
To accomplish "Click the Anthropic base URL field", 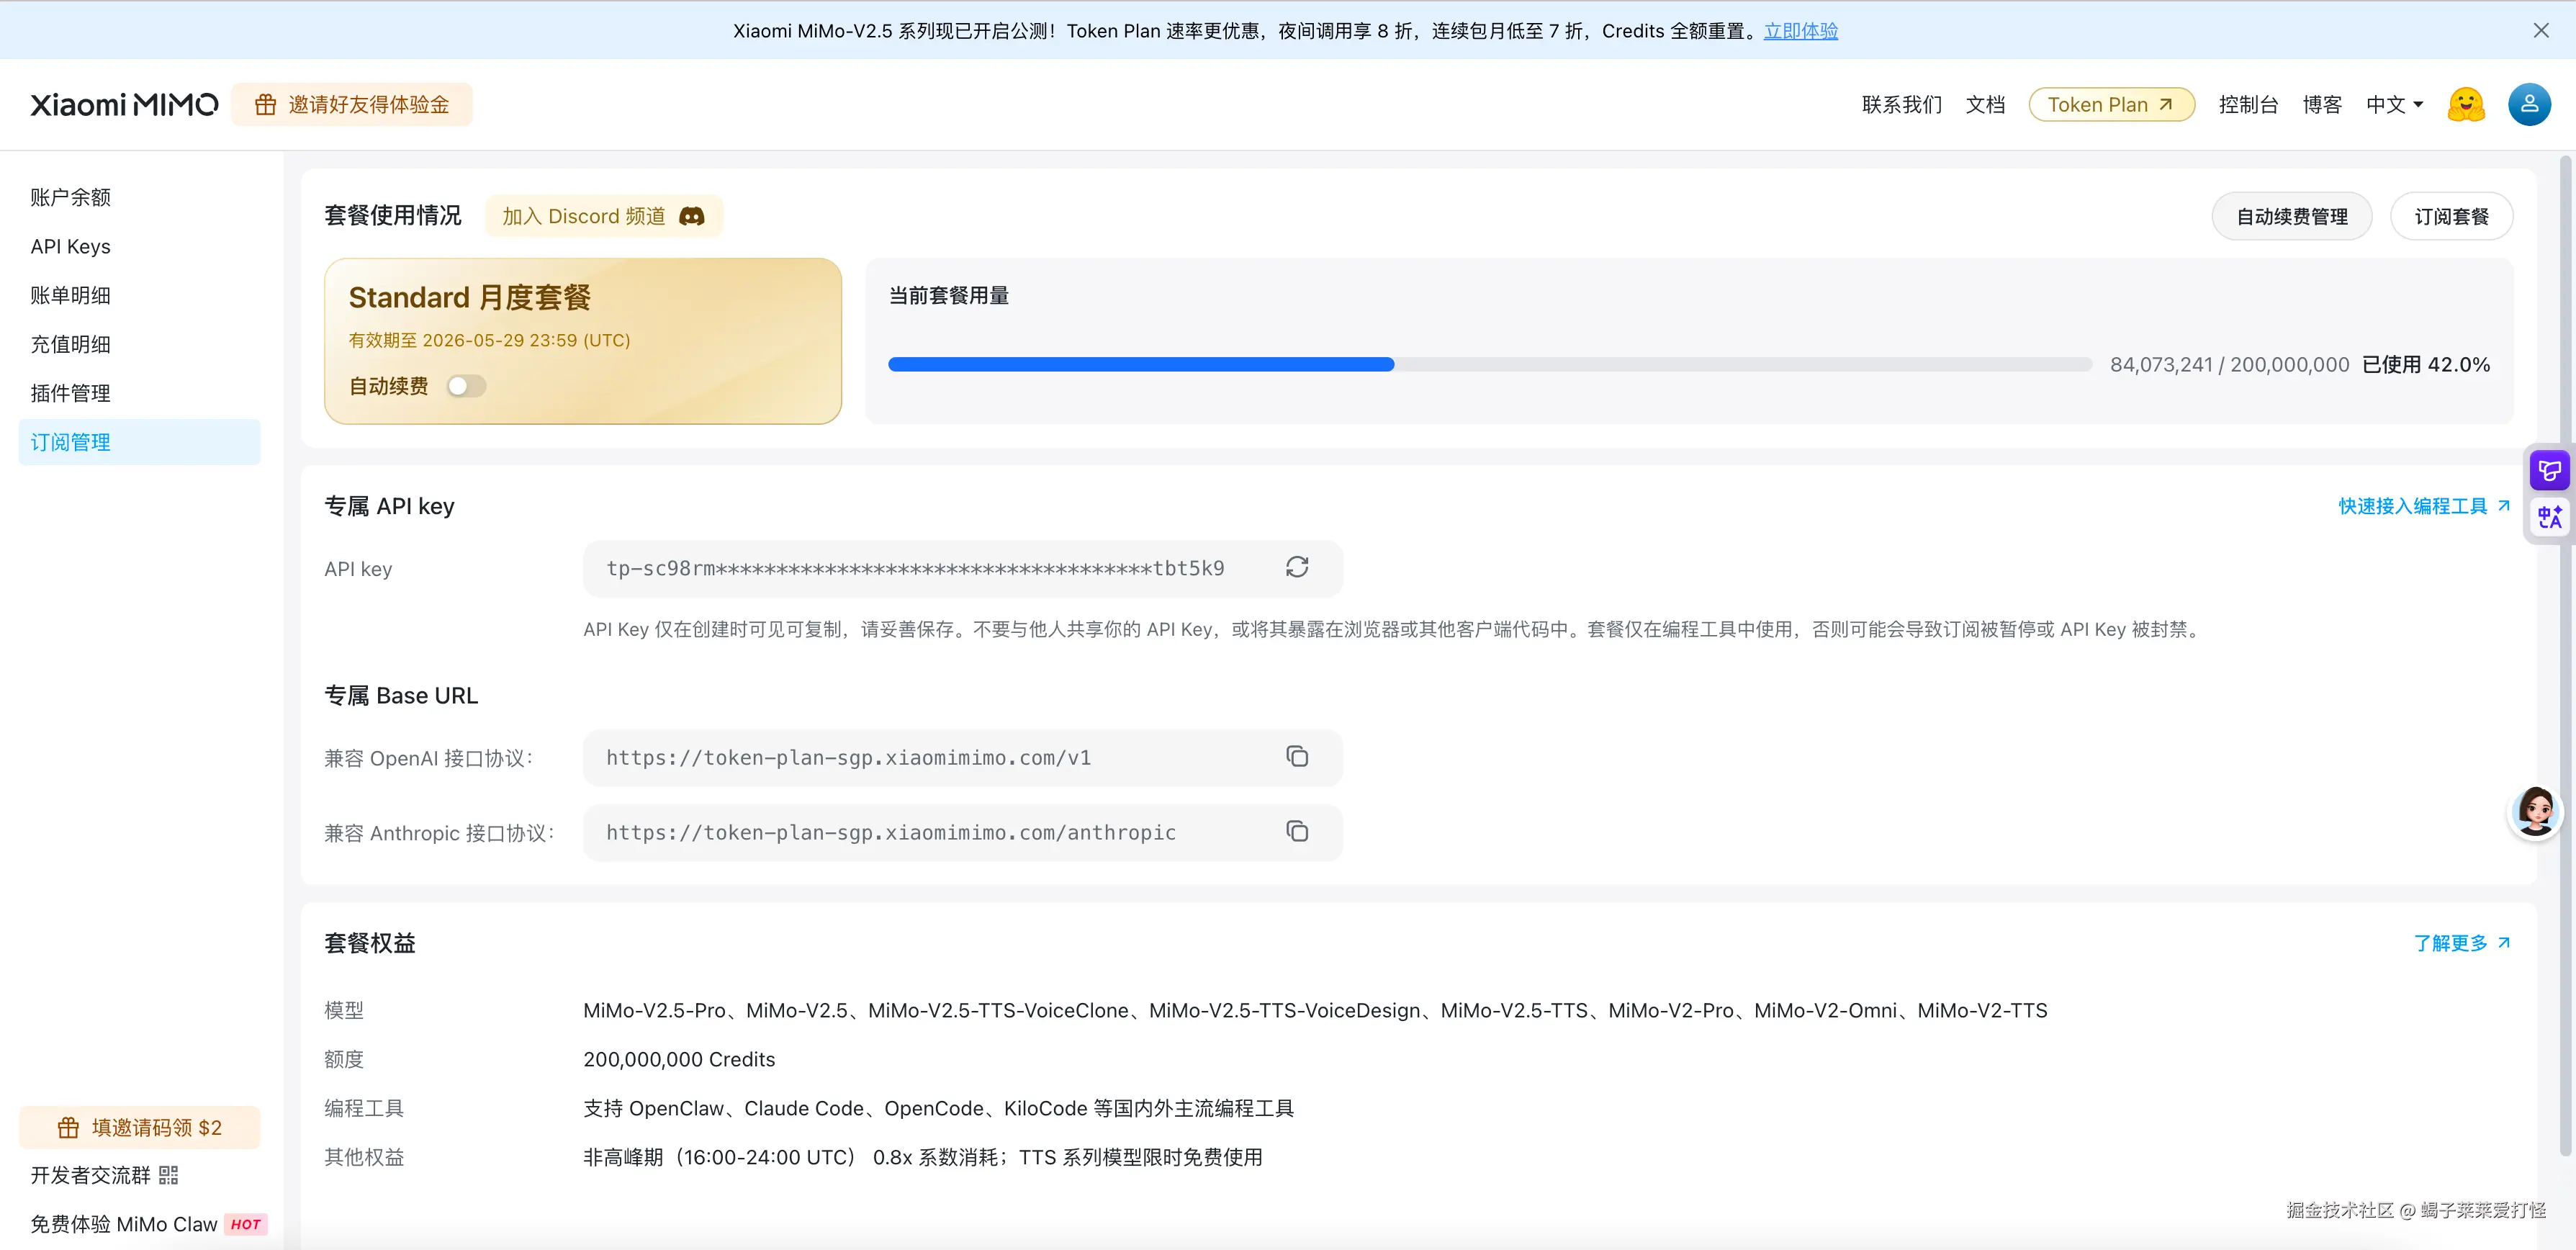I will [x=962, y=832].
